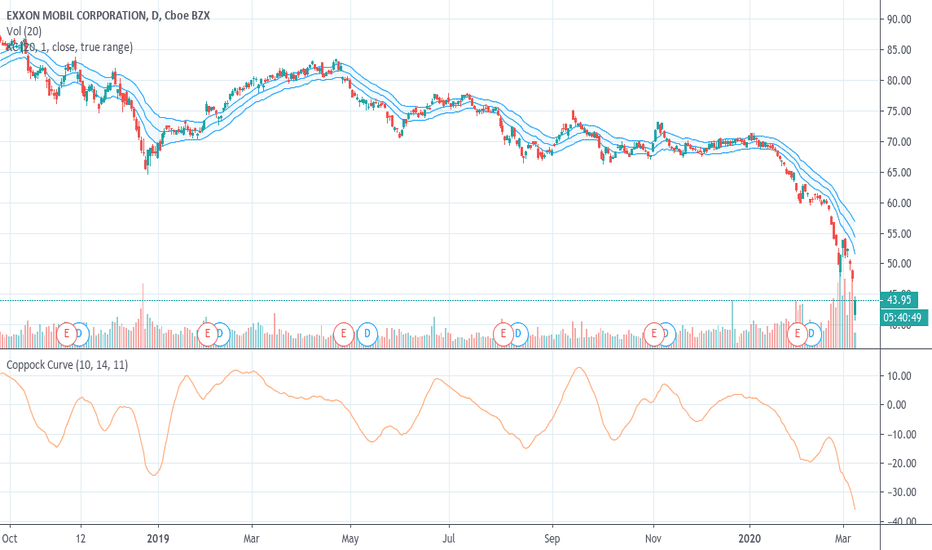Click the 0.00 Coppock scale label
932x550 pixels.
coord(897,405)
